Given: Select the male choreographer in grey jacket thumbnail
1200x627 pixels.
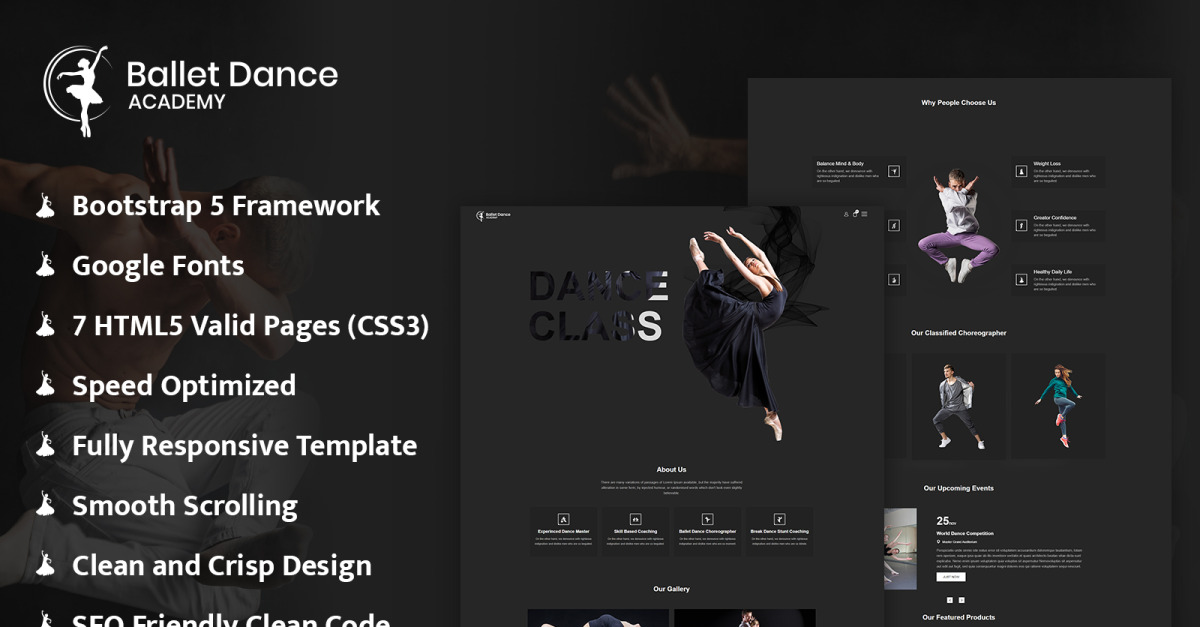Looking at the screenshot, I should click(x=959, y=406).
